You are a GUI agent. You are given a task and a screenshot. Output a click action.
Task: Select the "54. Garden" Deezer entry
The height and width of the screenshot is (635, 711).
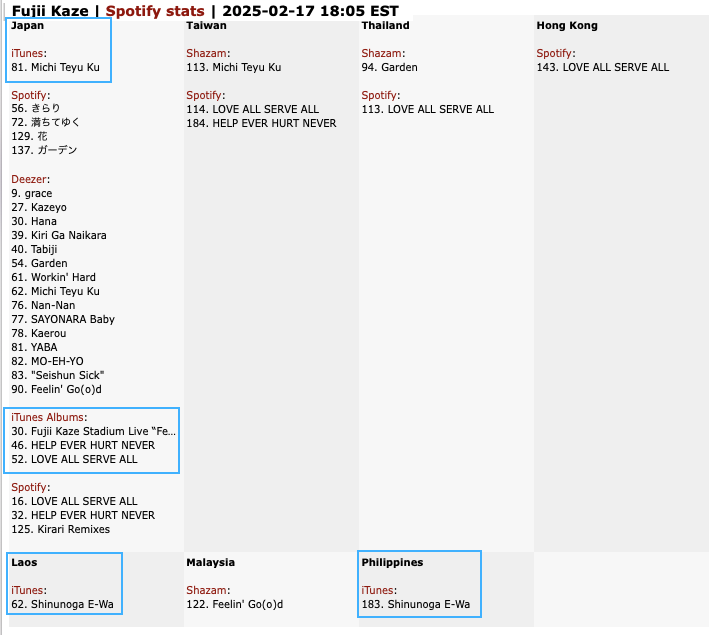(39, 263)
